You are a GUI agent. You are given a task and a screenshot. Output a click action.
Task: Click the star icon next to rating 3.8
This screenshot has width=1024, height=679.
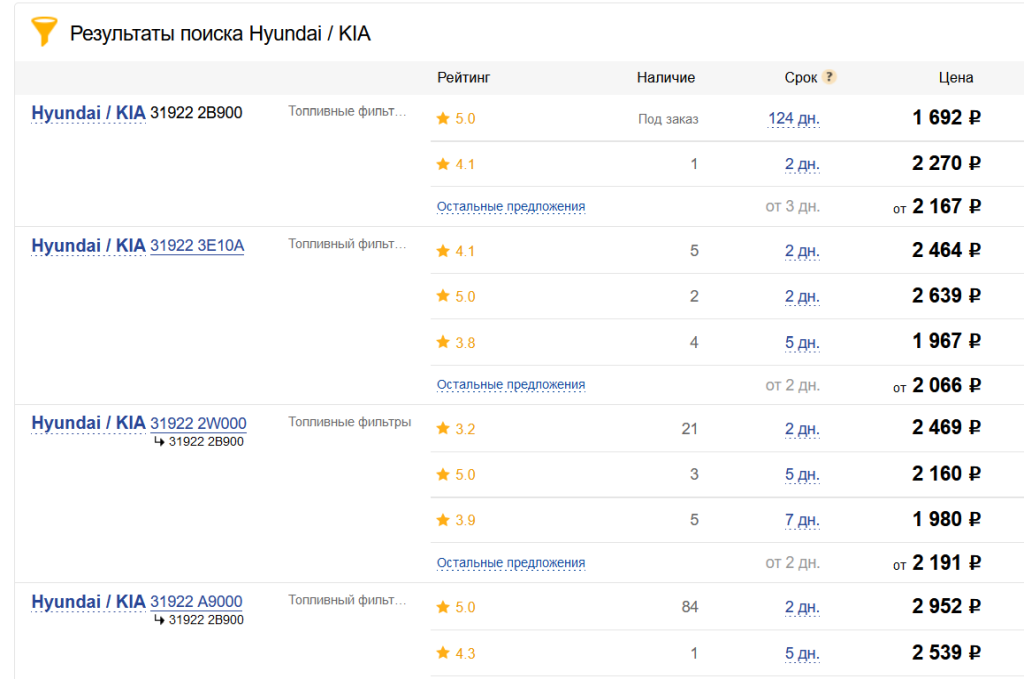[443, 343]
